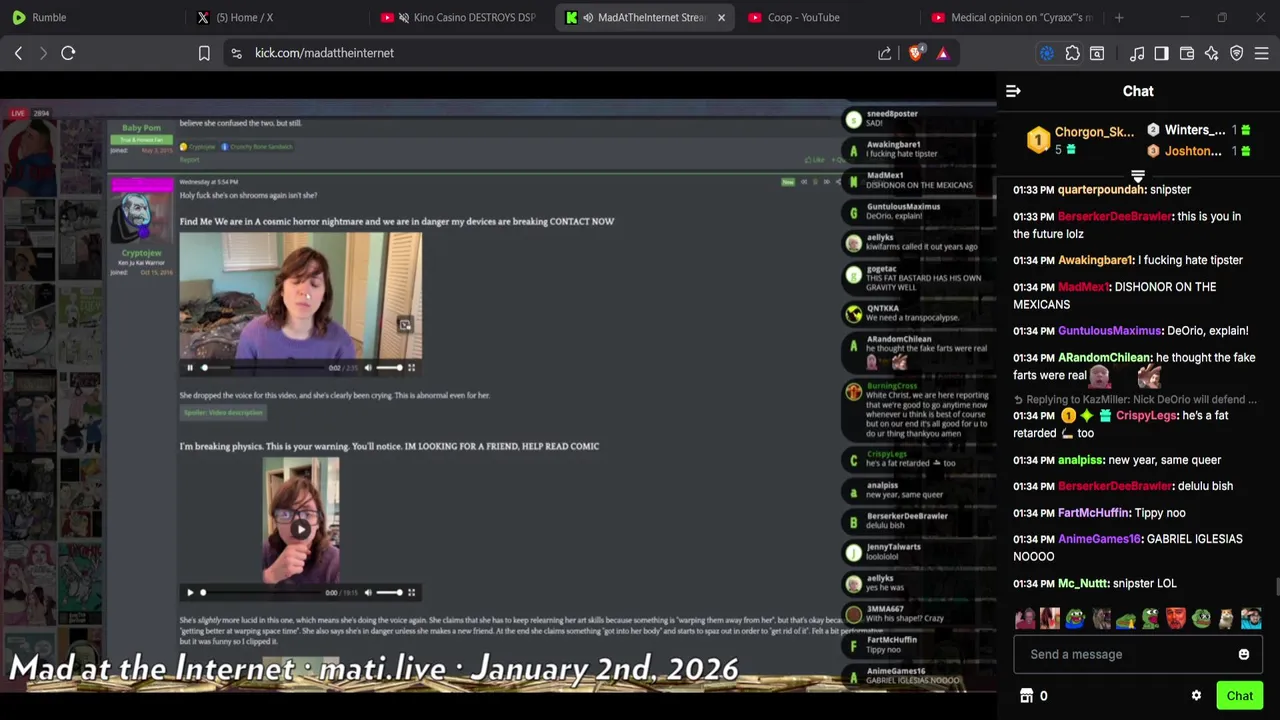Screen dimensions: 1280x720
Task: Open the browser main hamburger menu
Action: click(1262, 53)
